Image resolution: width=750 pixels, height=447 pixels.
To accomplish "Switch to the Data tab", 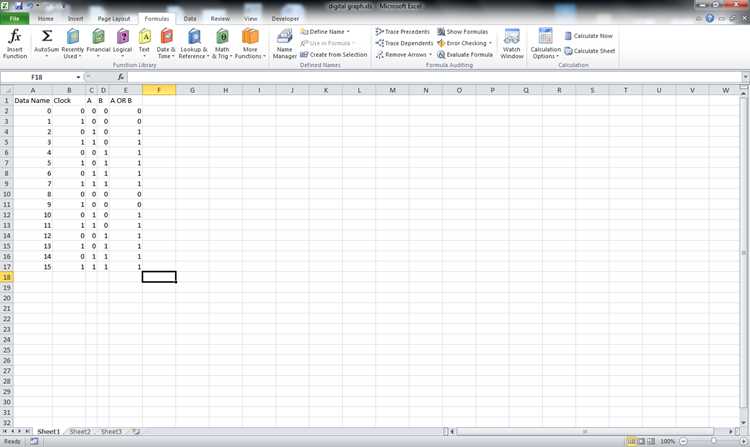I will pos(190,18).
